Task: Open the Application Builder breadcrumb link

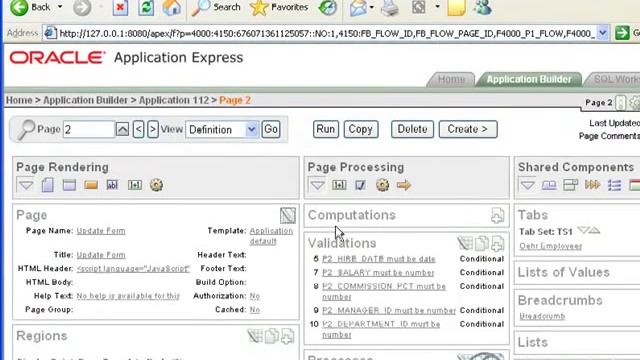Action: 85,100
